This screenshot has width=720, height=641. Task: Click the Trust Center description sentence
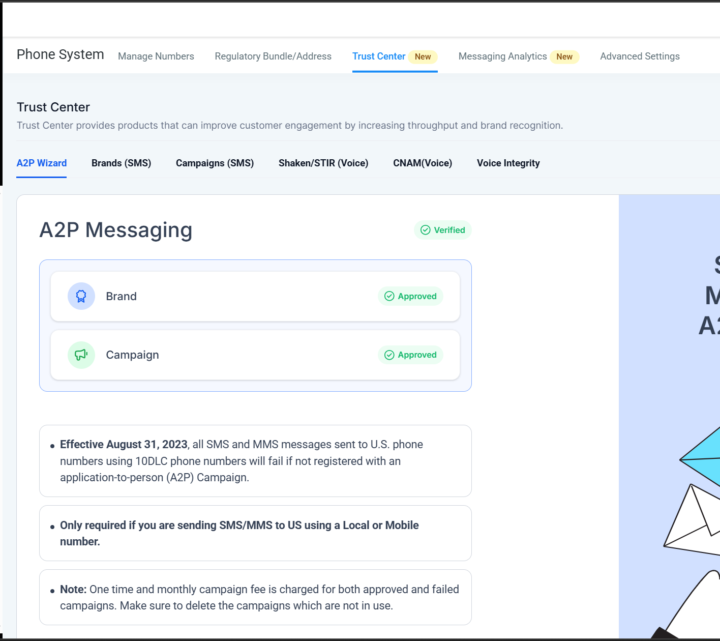290,125
